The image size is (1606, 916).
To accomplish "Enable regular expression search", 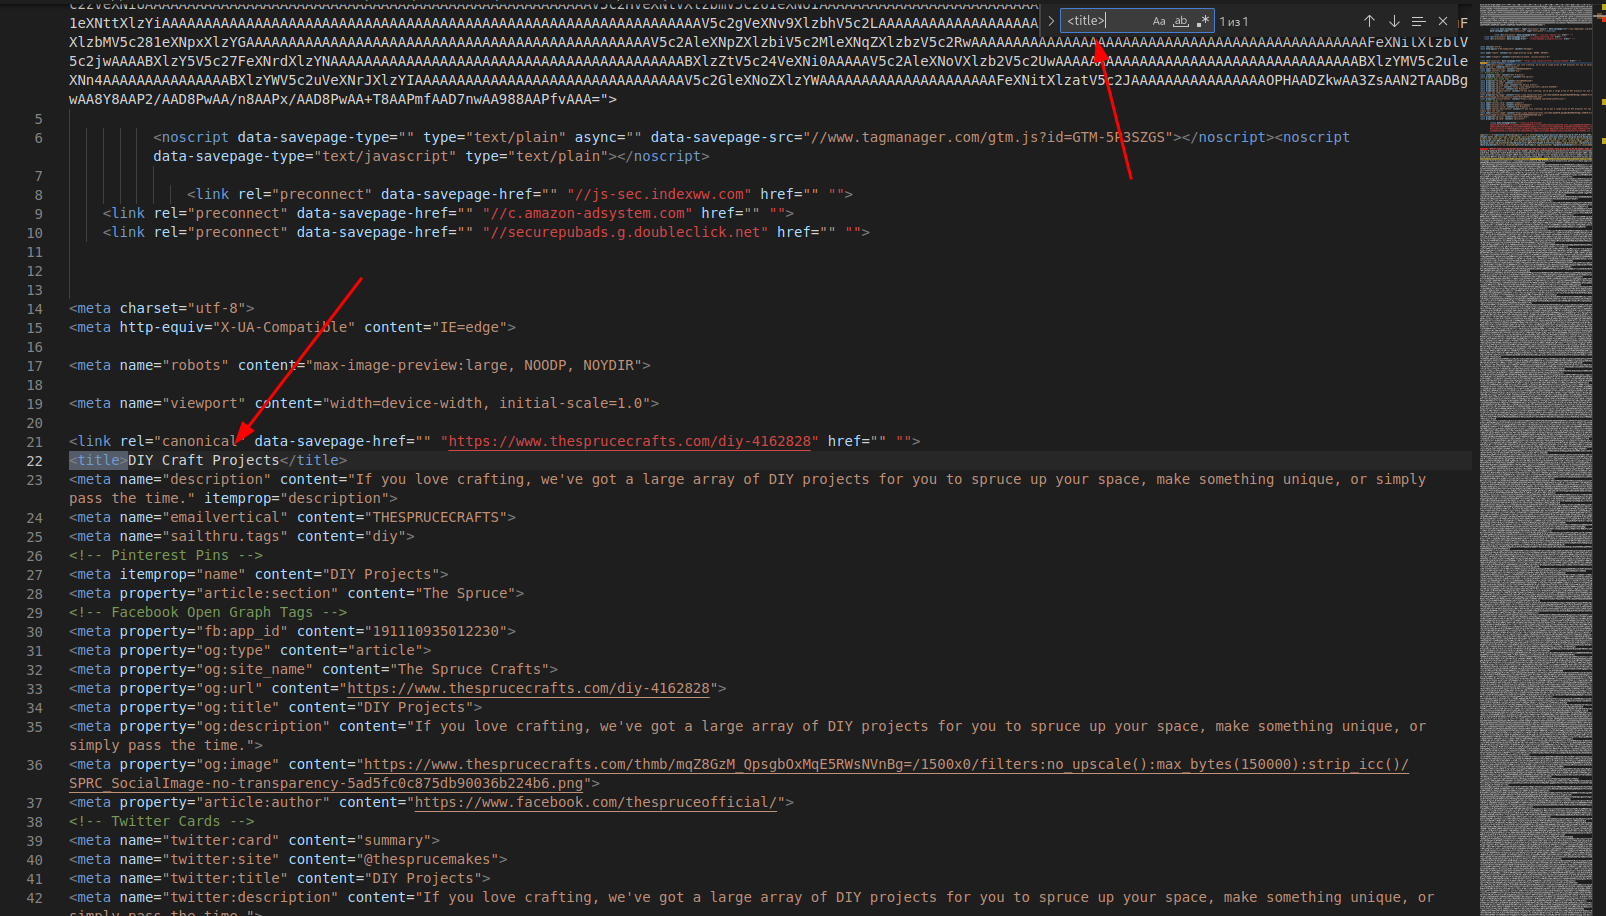I will click(1203, 21).
